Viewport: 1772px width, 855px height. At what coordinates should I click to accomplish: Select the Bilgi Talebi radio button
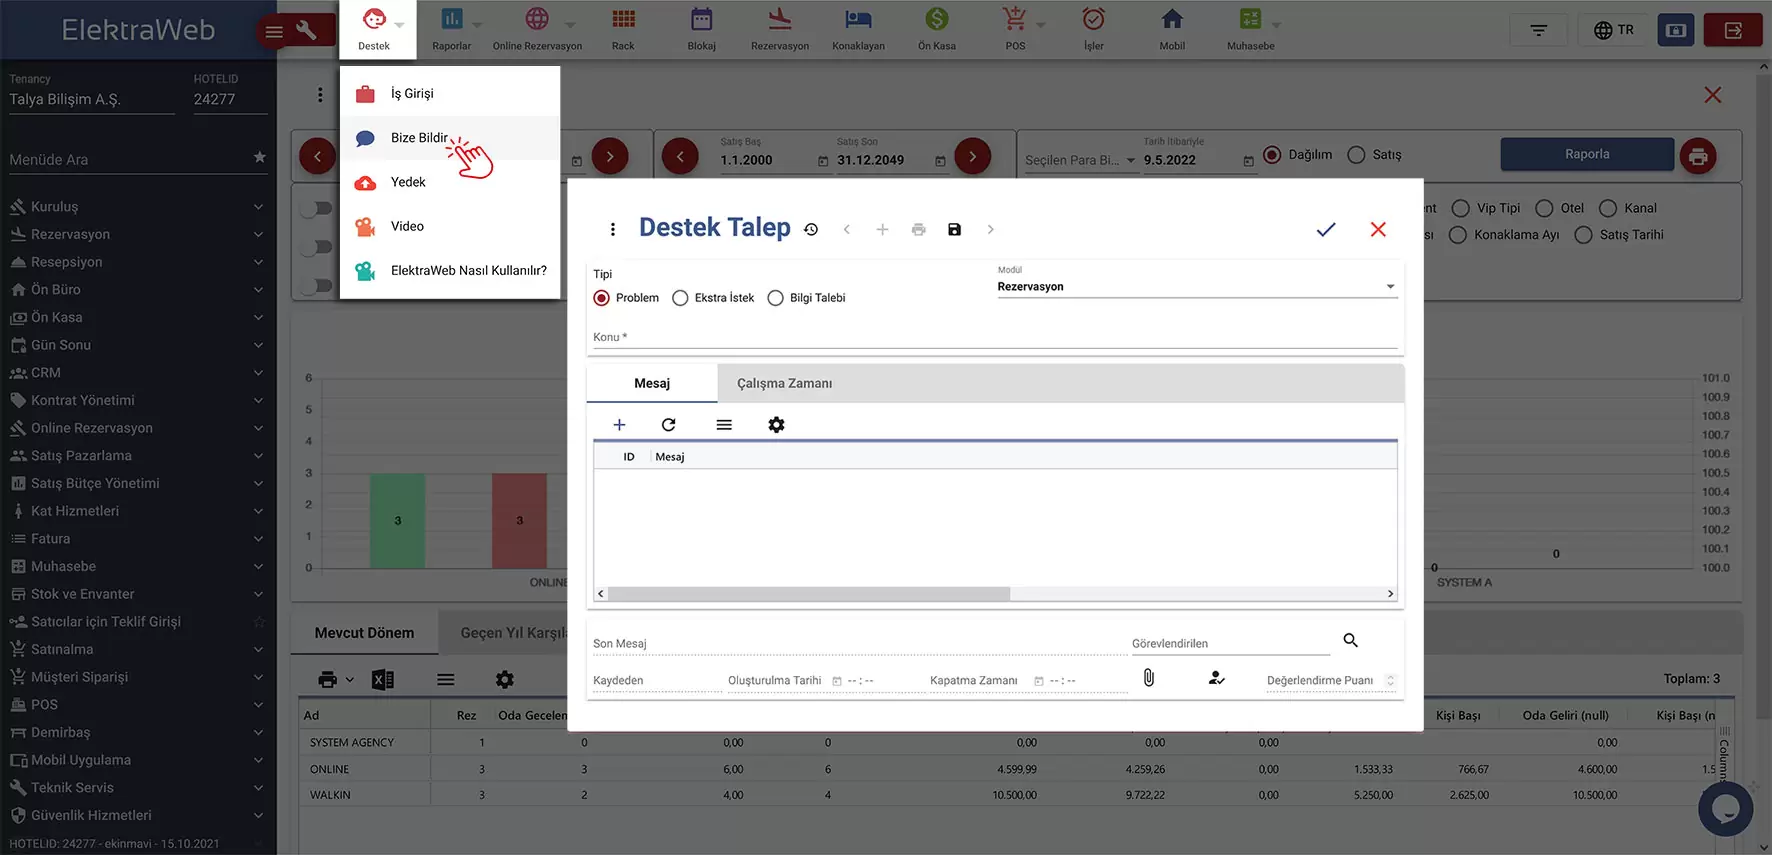click(775, 298)
